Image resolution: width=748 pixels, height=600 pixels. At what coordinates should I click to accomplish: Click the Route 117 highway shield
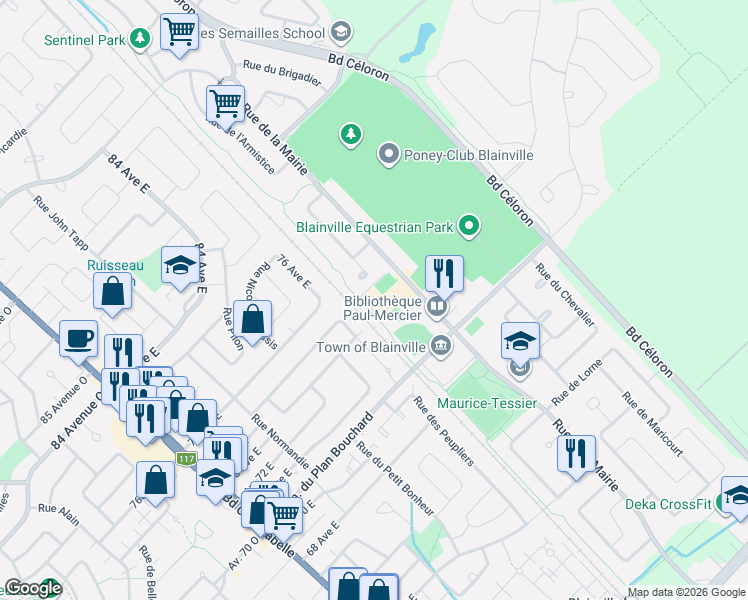tap(186, 459)
